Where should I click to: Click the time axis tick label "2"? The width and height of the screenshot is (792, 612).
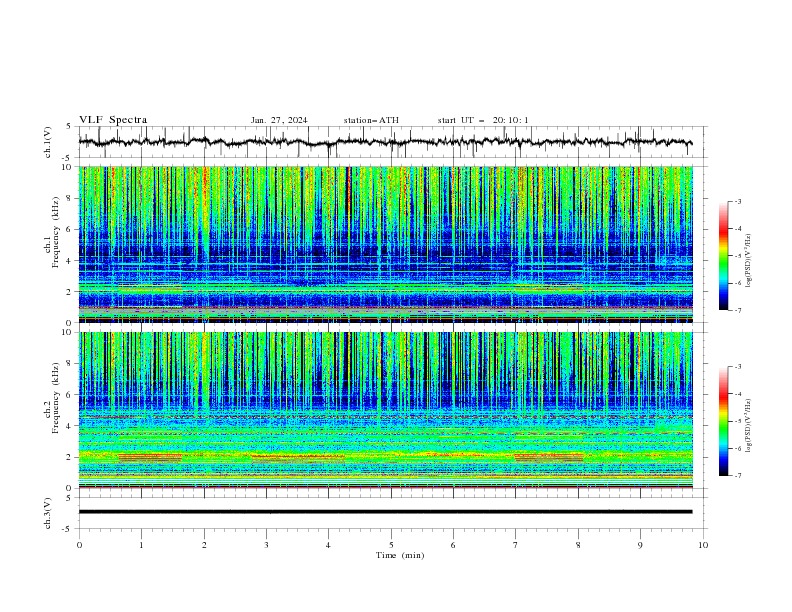[204, 545]
